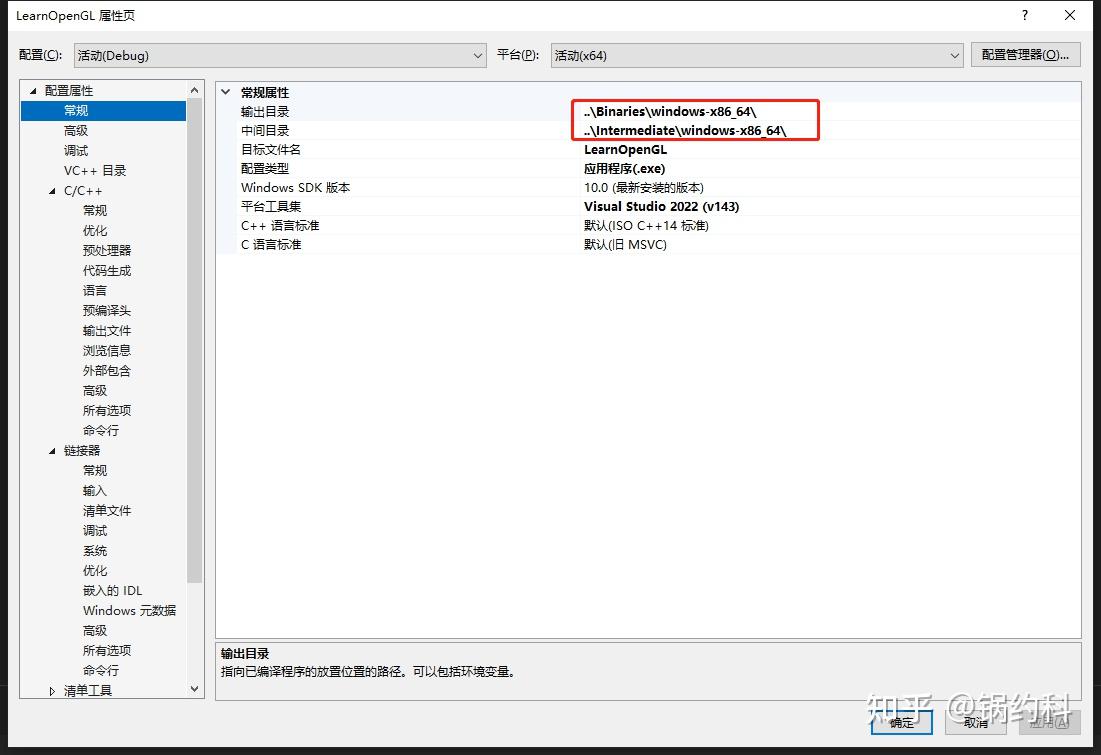
Task: Collapse the 链接器 tree node arrow
Action: pos(52,451)
